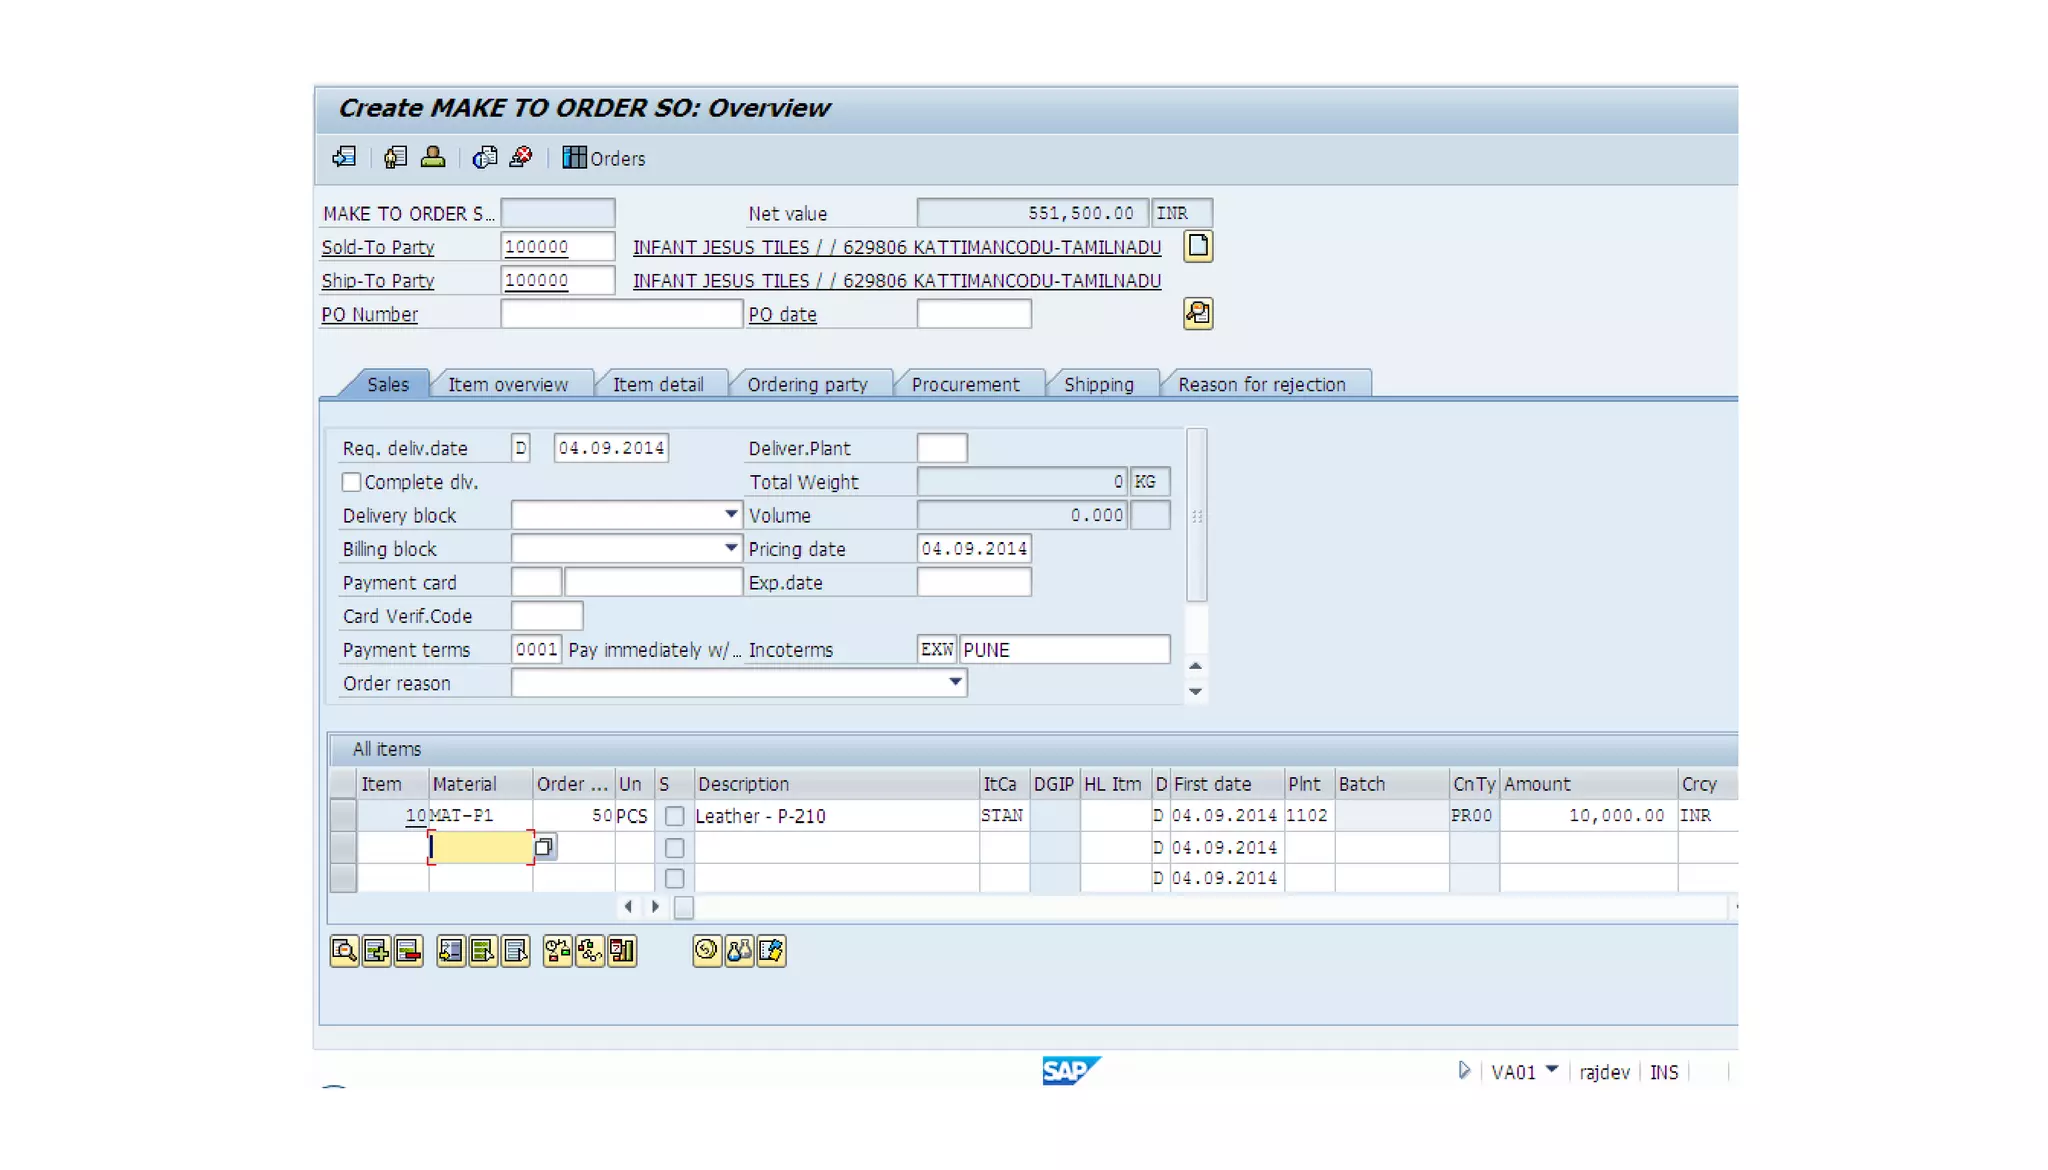This screenshot has height=1170, width=2048.
Task: Click the flasks icon in item toolbar
Action: (739, 950)
